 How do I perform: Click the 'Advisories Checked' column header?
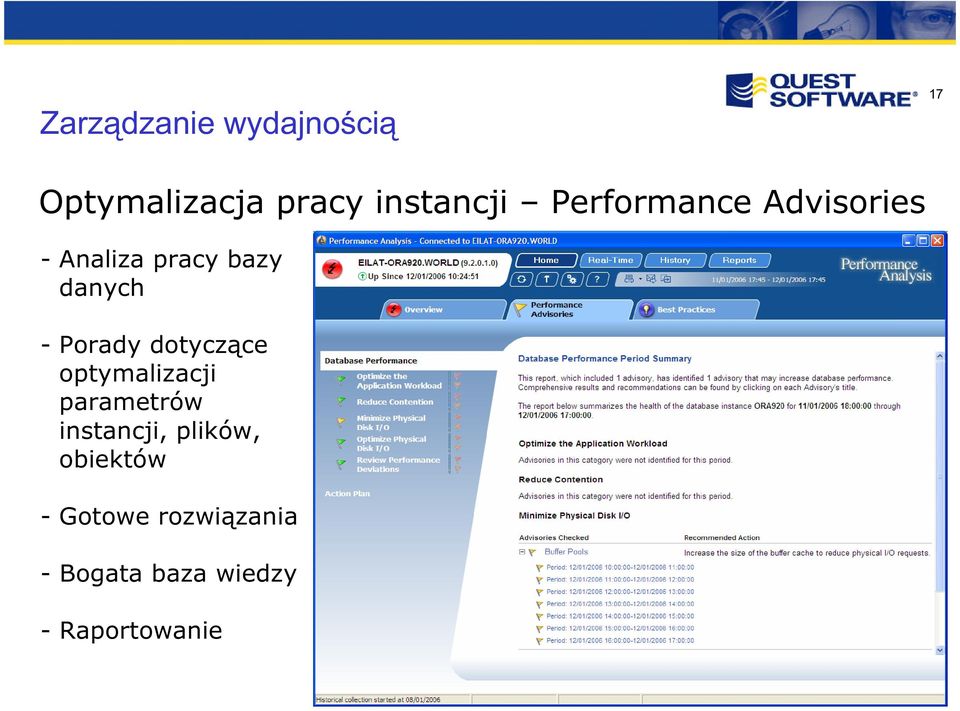[x=553, y=538]
